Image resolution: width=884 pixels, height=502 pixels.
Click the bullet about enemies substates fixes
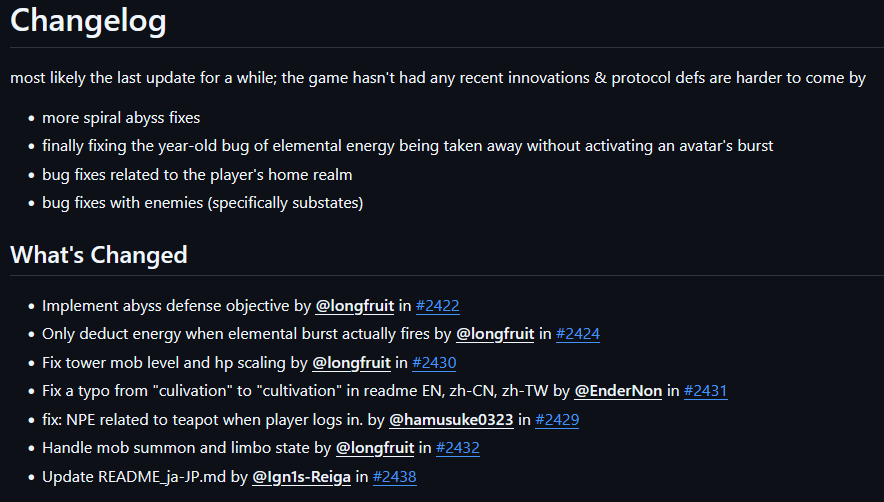(x=202, y=203)
